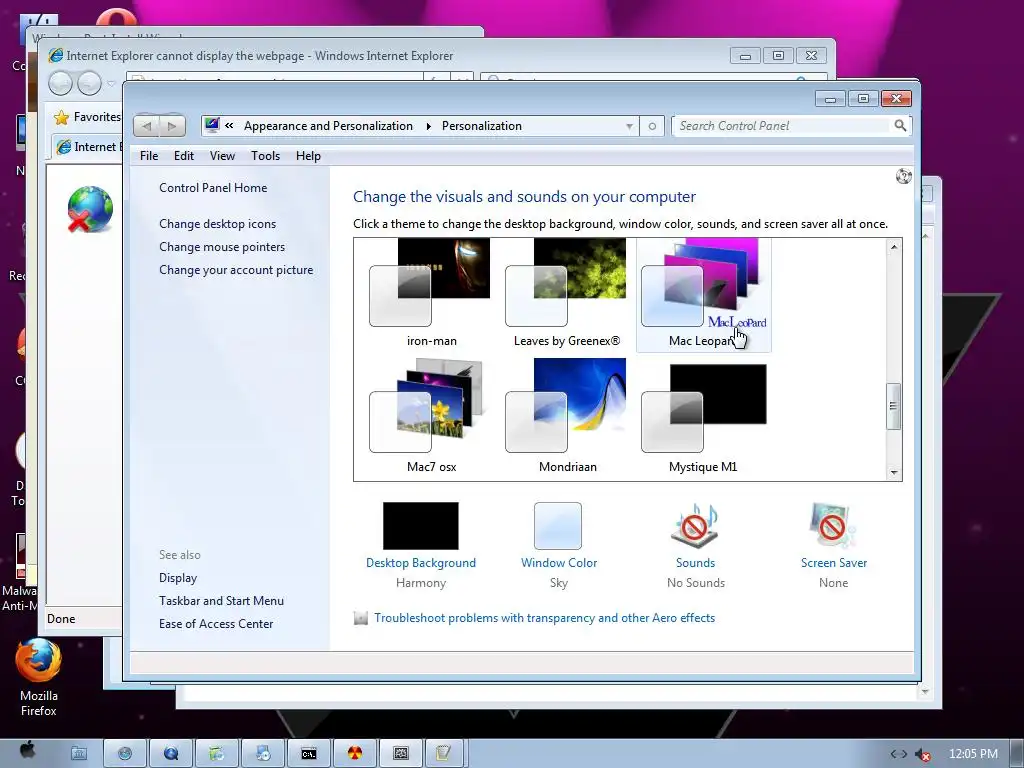Go to Control Panel Home

pos(213,188)
